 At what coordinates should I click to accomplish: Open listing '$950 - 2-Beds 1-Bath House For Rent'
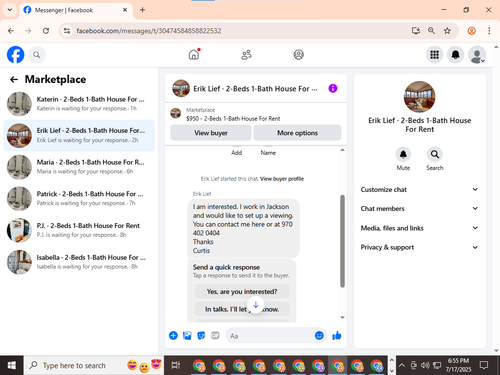pyautogui.click(x=233, y=118)
